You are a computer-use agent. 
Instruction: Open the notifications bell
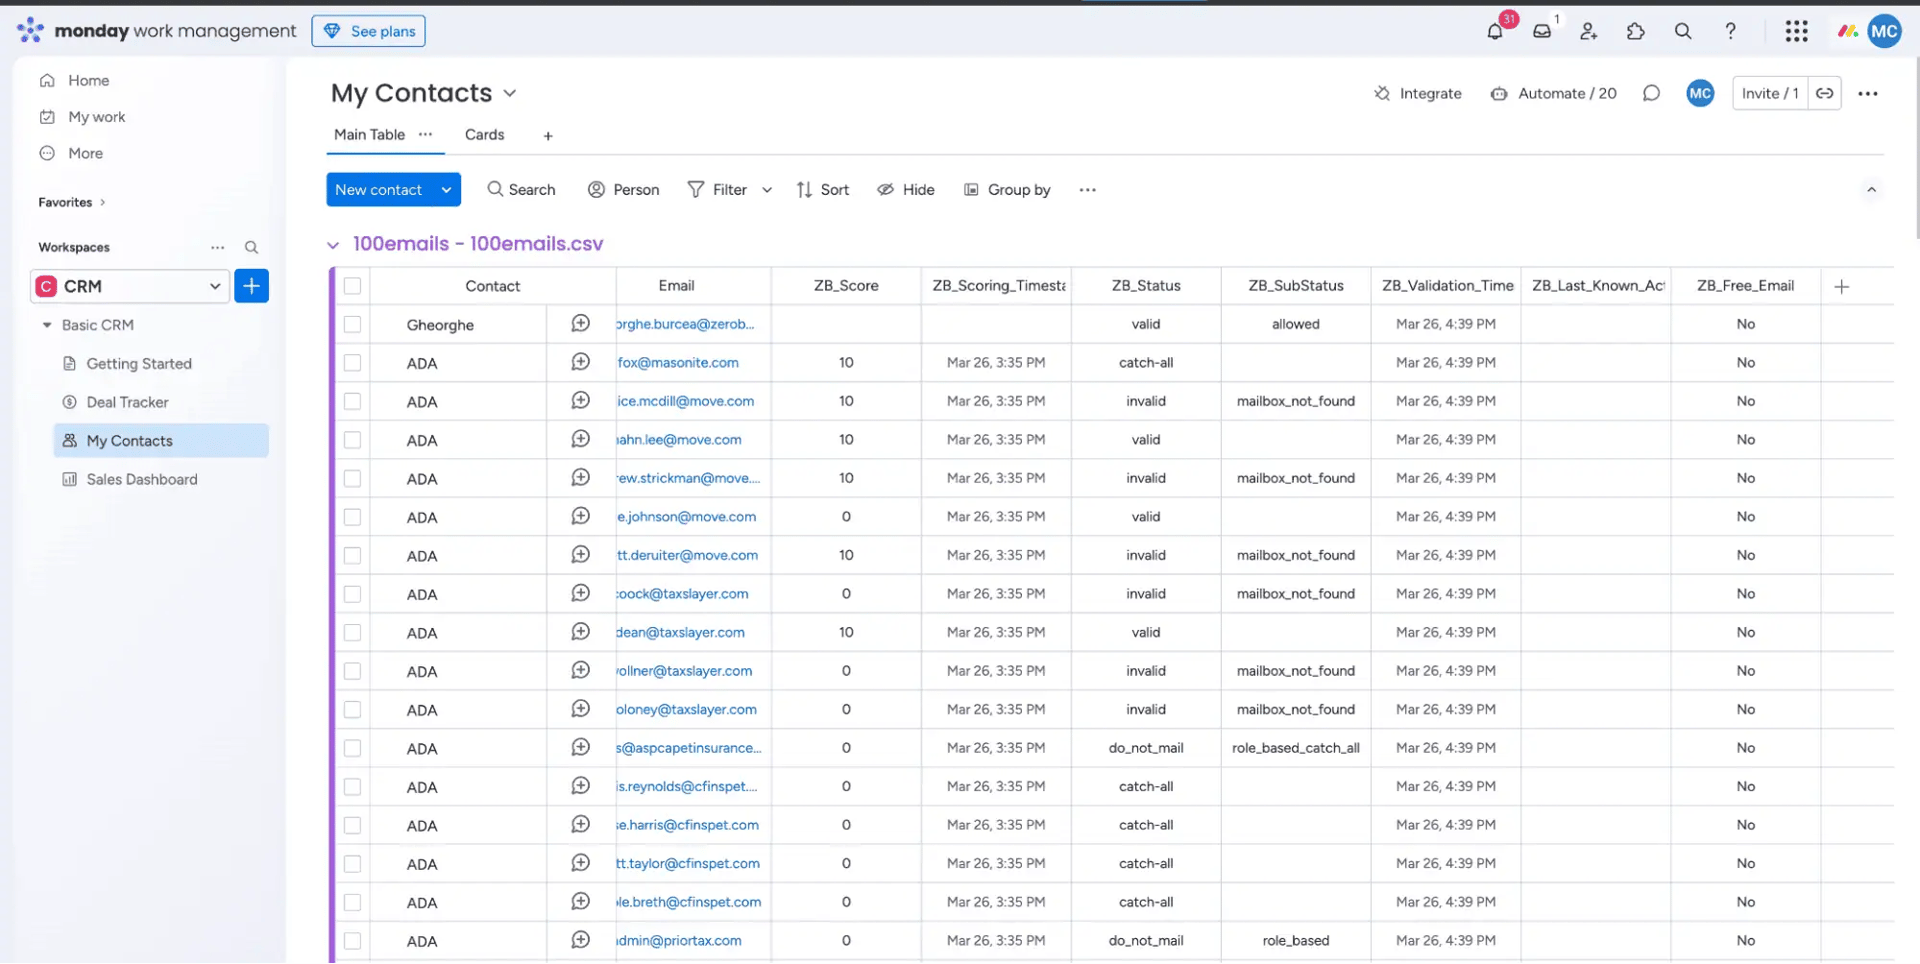pos(1494,31)
